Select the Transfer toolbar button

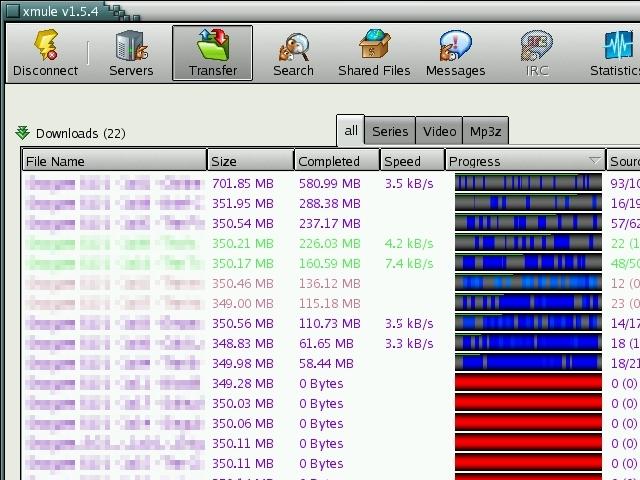click(x=213, y=54)
